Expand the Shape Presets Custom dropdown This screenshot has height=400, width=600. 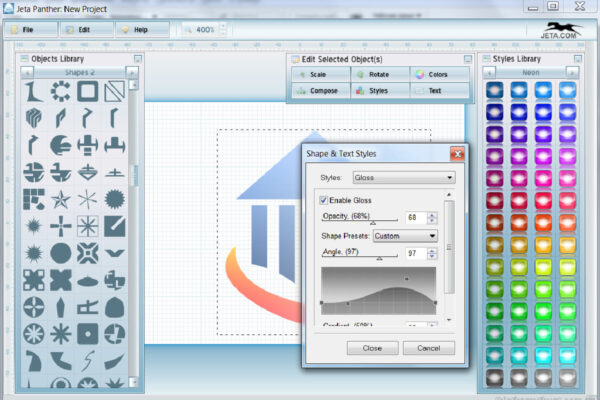[x=405, y=236]
